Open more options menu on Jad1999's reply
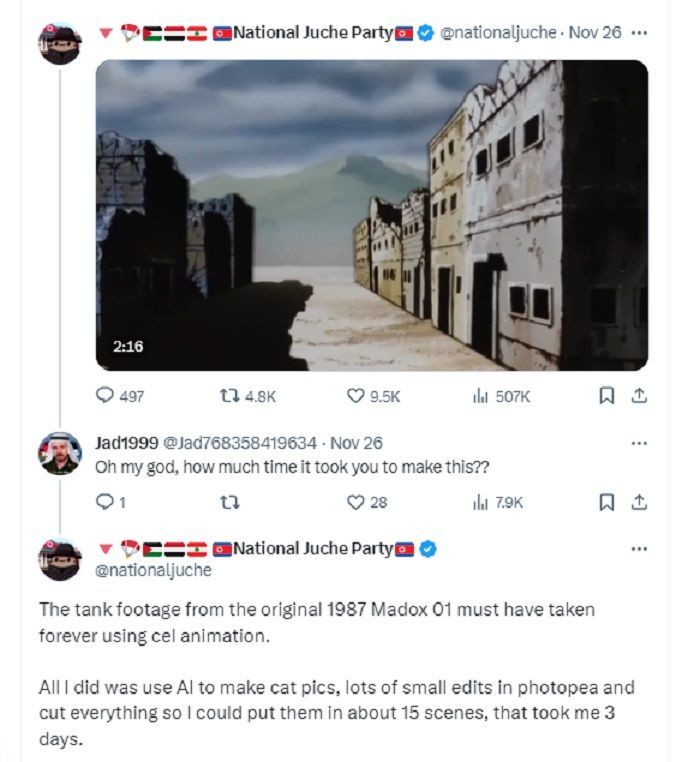Viewport: 700px width, 762px height. 639,443
